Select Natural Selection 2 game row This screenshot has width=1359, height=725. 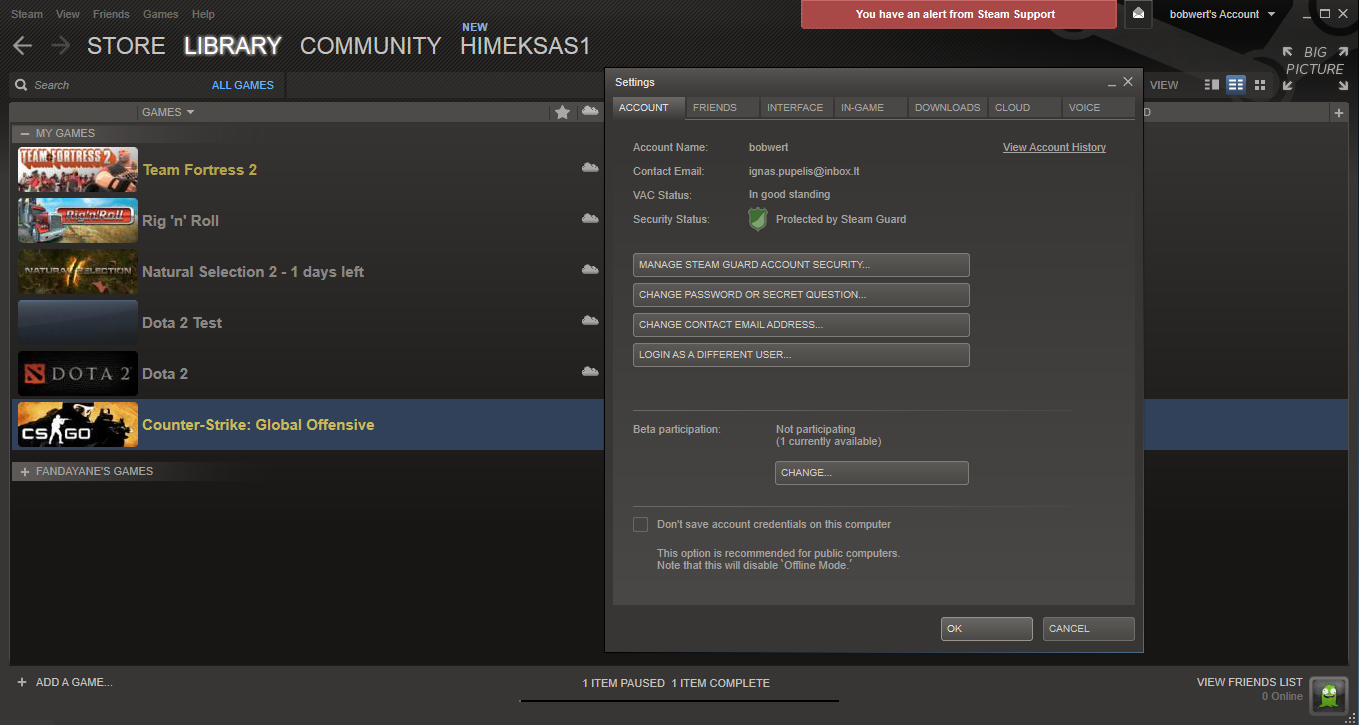pyautogui.click(x=306, y=272)
